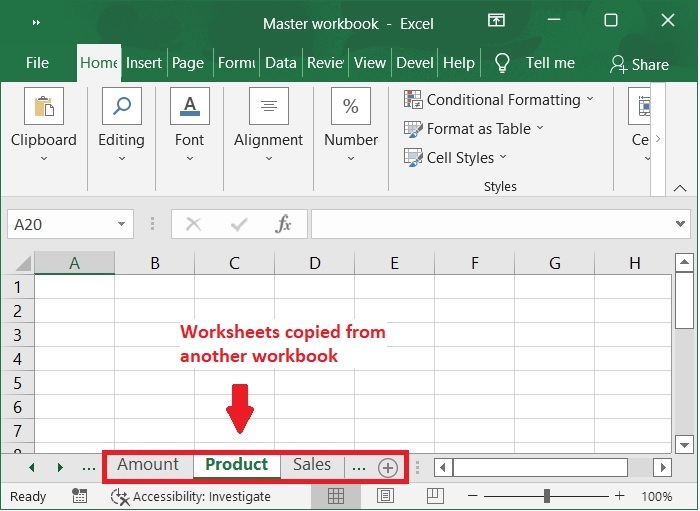The image size is (700, 511).
Task: Switch to Normal view
Action: 336,496
